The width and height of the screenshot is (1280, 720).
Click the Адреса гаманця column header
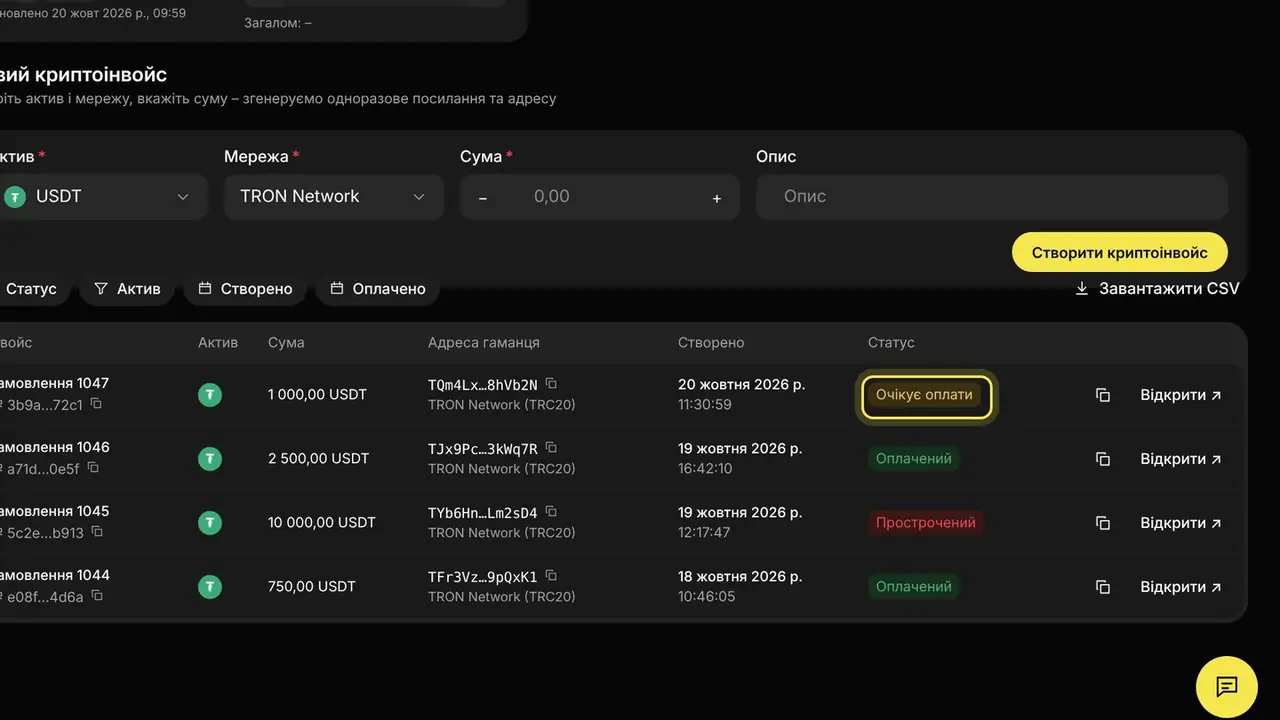[484, 343]
